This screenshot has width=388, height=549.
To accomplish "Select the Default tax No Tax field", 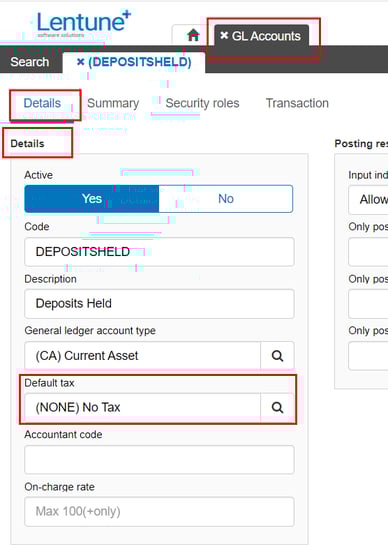I will (x=143, y=407).
